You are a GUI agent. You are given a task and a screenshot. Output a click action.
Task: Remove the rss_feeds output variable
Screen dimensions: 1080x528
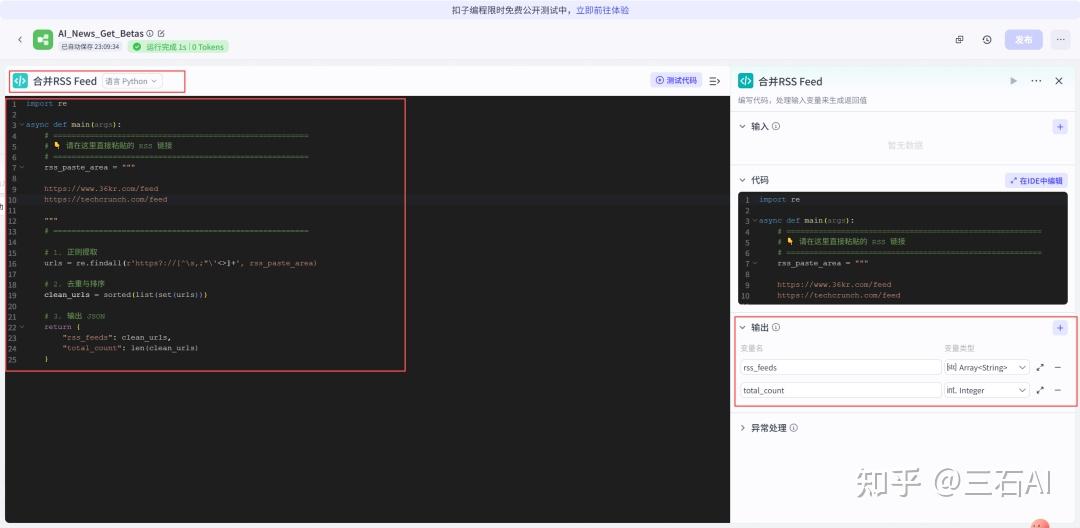click(x=1058, y=368)
